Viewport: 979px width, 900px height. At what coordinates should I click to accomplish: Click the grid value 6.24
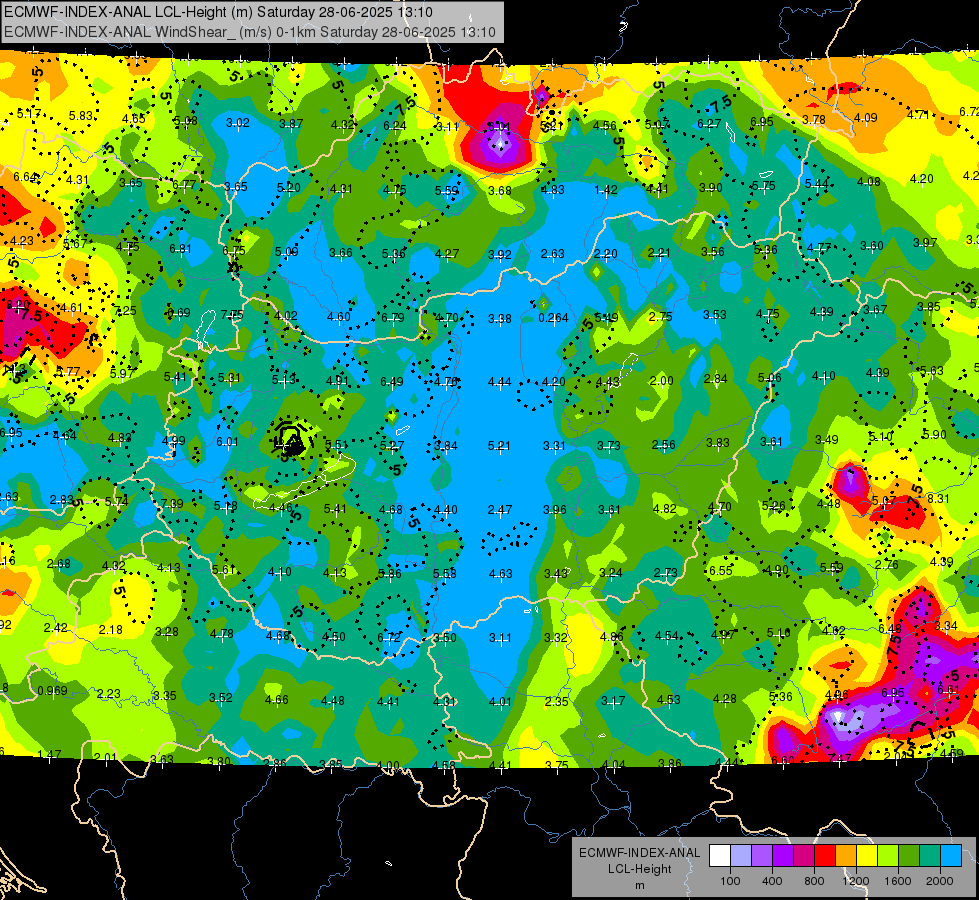coord(395,126)
